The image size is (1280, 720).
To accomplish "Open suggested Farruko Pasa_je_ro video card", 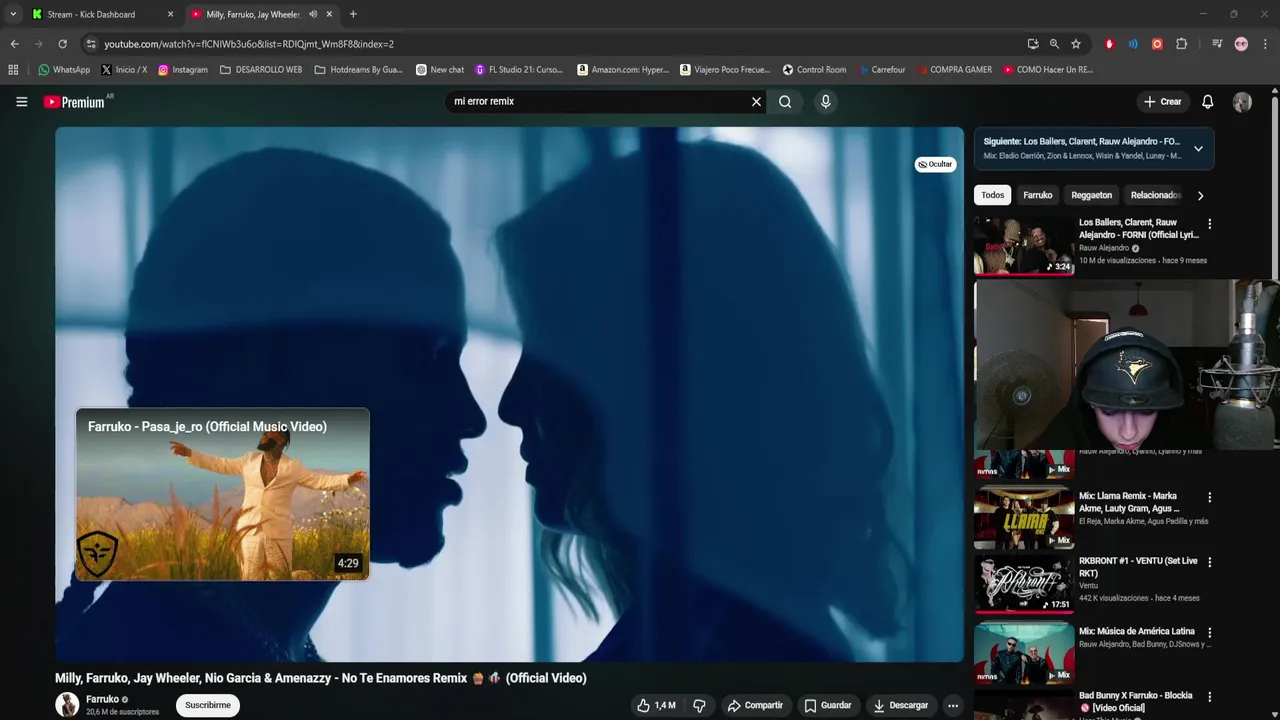I will [x=222, y=494].
